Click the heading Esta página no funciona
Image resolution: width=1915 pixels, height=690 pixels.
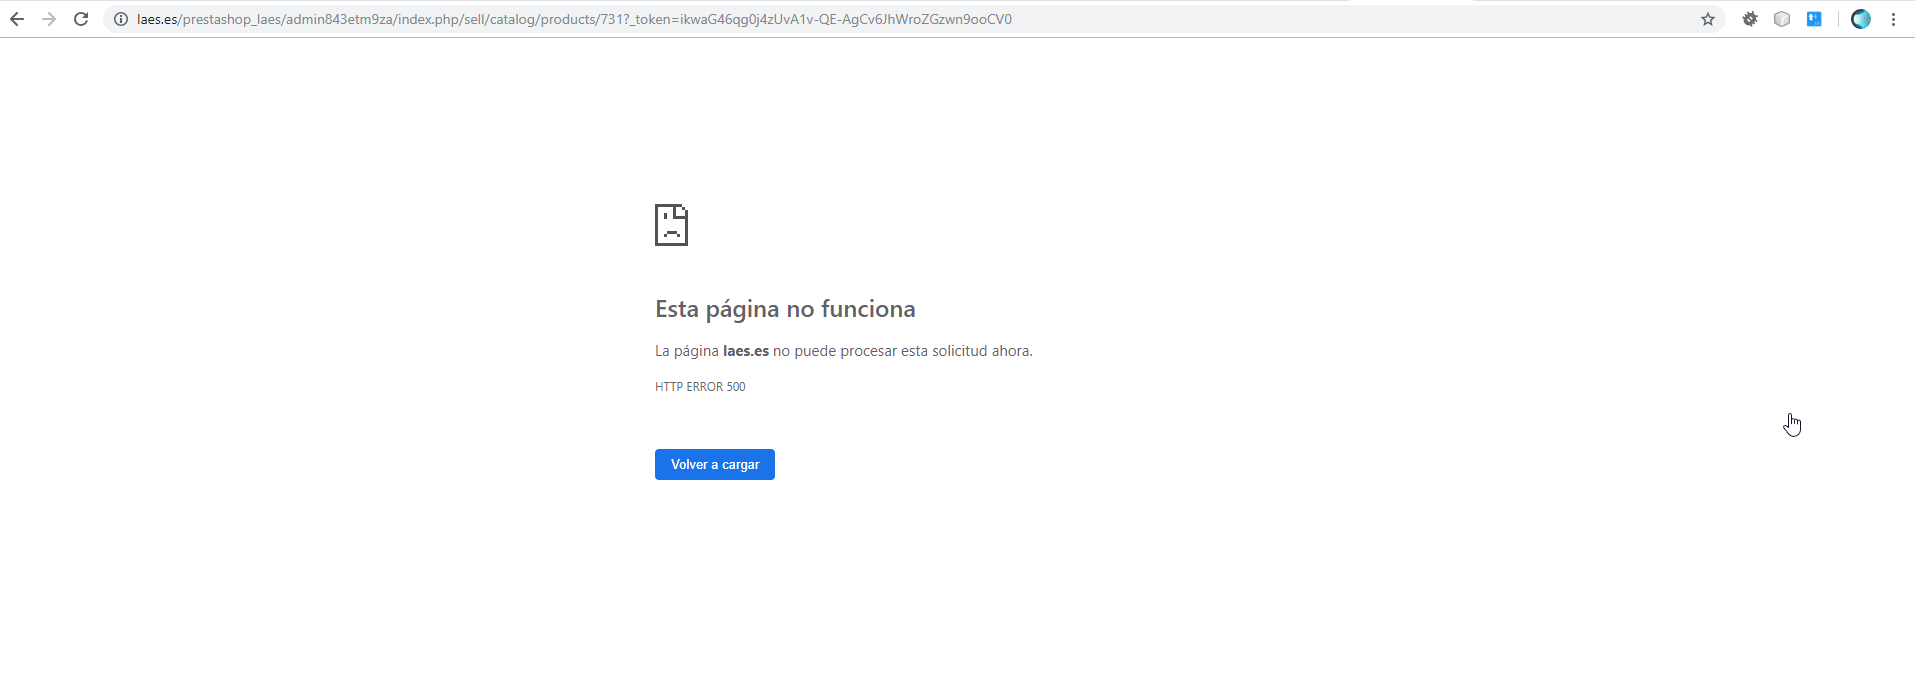pyautogui.click(x=785, y=309)
